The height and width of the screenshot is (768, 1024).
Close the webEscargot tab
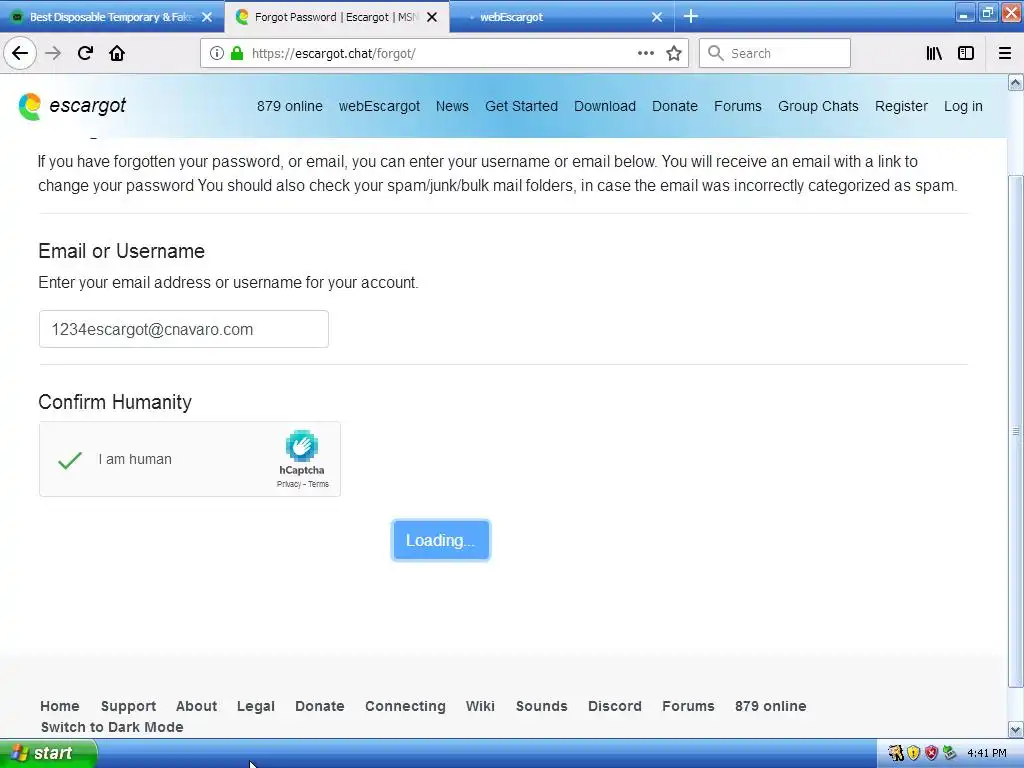[657, 17]
